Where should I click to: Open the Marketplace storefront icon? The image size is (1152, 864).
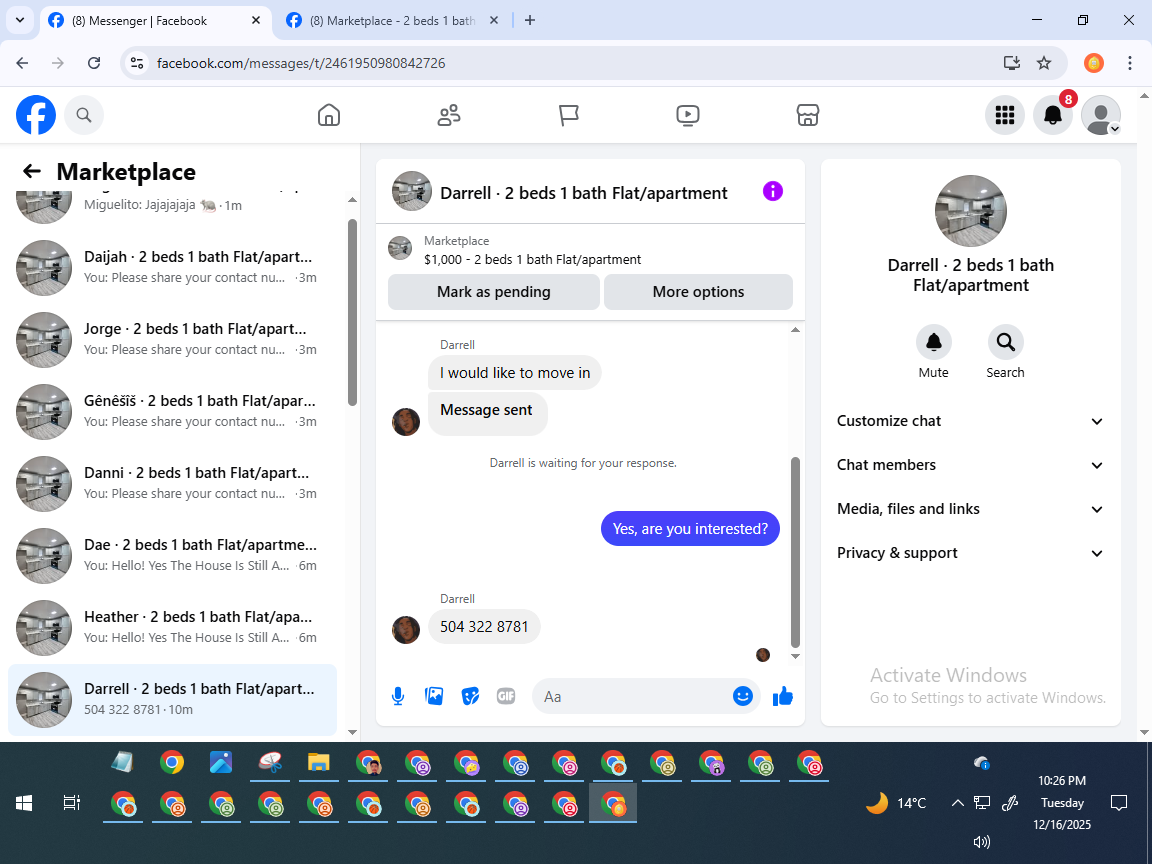807,115
